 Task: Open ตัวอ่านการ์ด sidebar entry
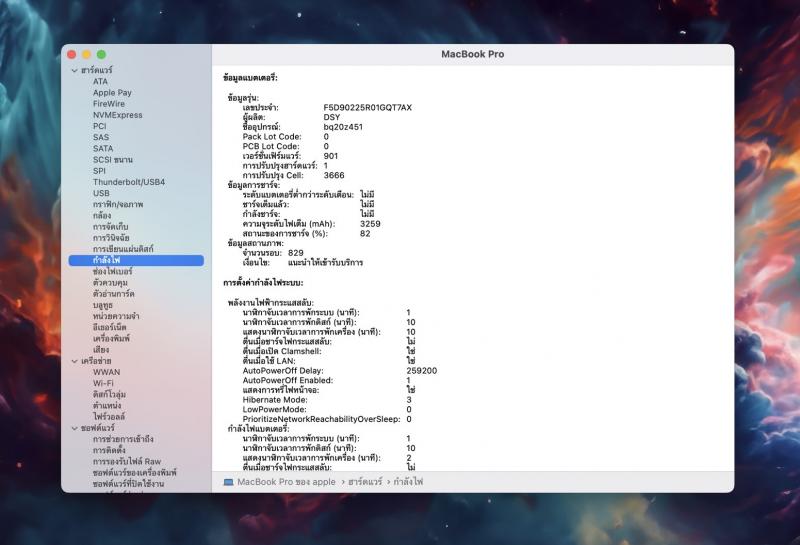pyautogui.click(x=114, y=294)
